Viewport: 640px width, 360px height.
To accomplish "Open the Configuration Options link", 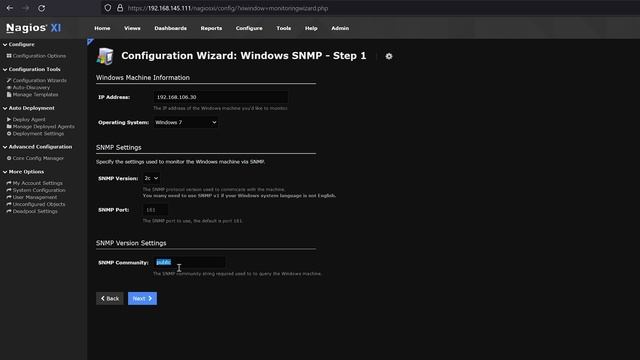I will click(x=39, y=56).
